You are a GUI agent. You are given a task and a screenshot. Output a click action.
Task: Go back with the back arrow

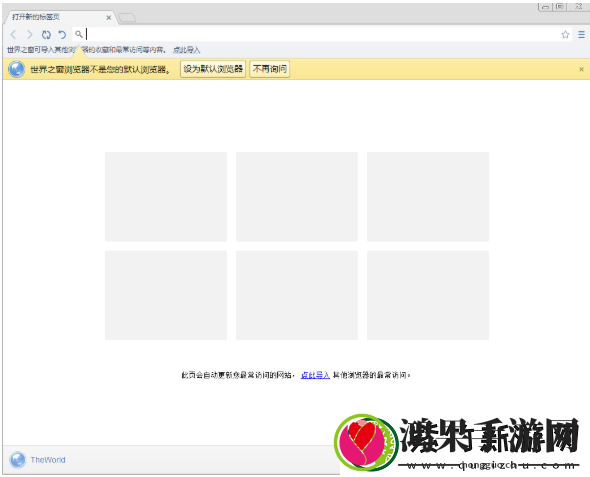[14, 35]
